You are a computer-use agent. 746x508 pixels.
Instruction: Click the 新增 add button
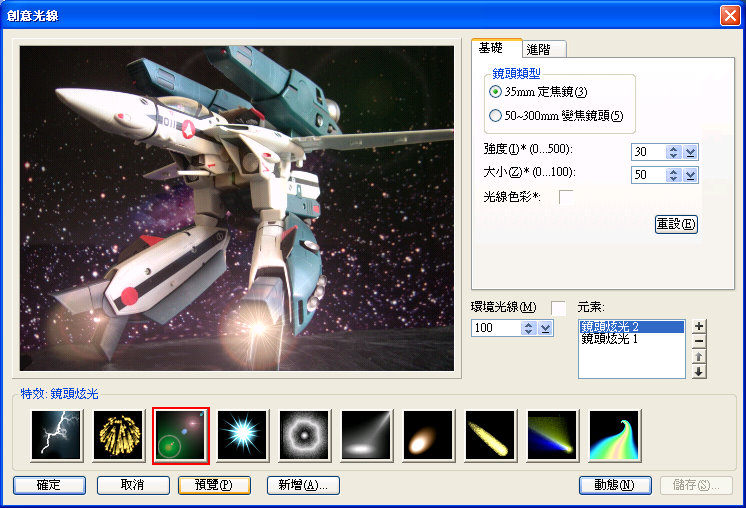(304, 485)
